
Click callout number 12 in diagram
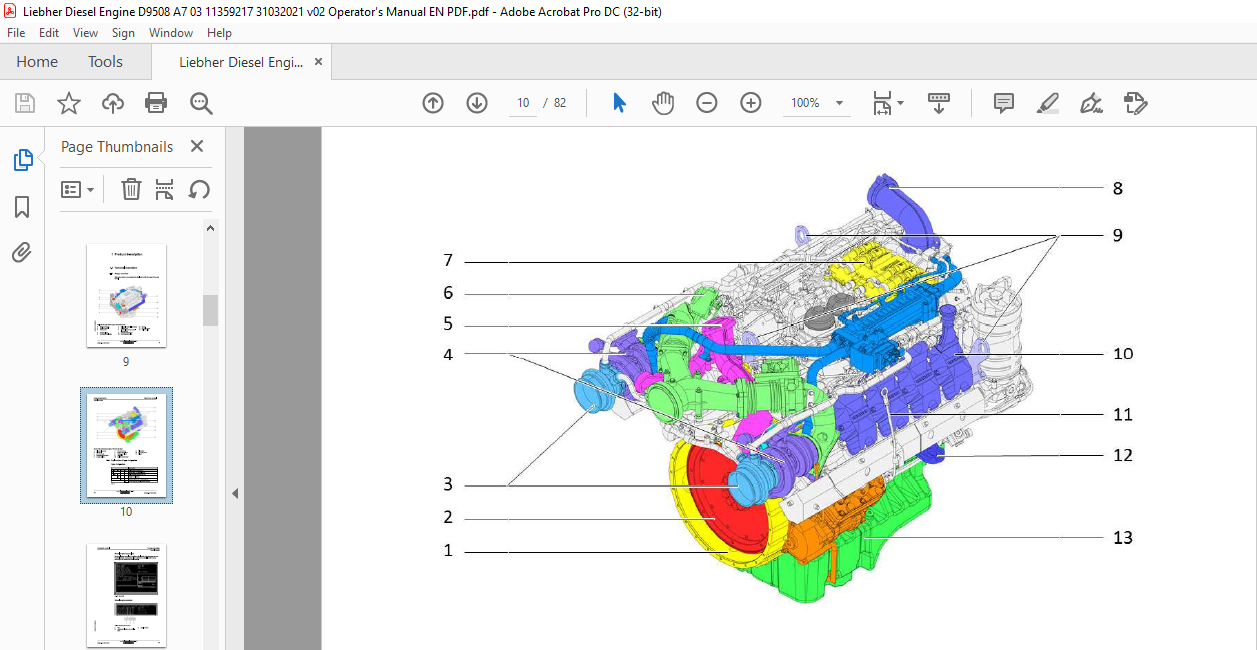tap(1122, 455)
